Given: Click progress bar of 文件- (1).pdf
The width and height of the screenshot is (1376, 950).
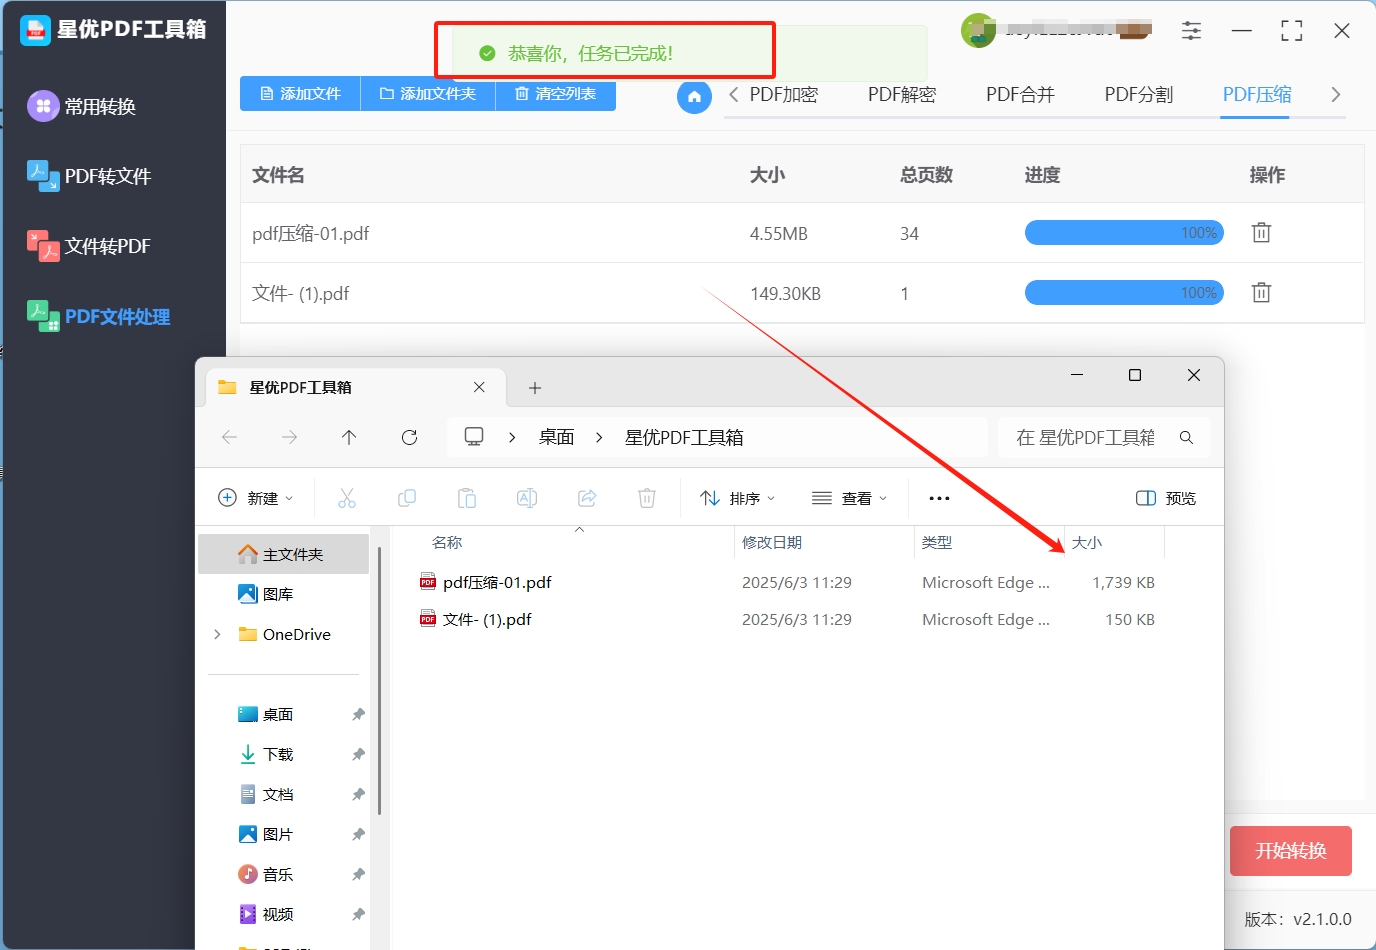Looking at the screenshot, I should click(1124, 293).
